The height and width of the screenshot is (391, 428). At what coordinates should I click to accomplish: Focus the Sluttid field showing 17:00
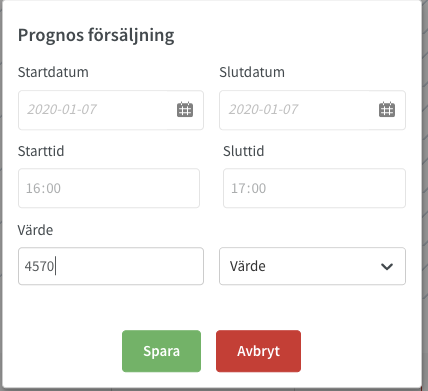point(314,188)
